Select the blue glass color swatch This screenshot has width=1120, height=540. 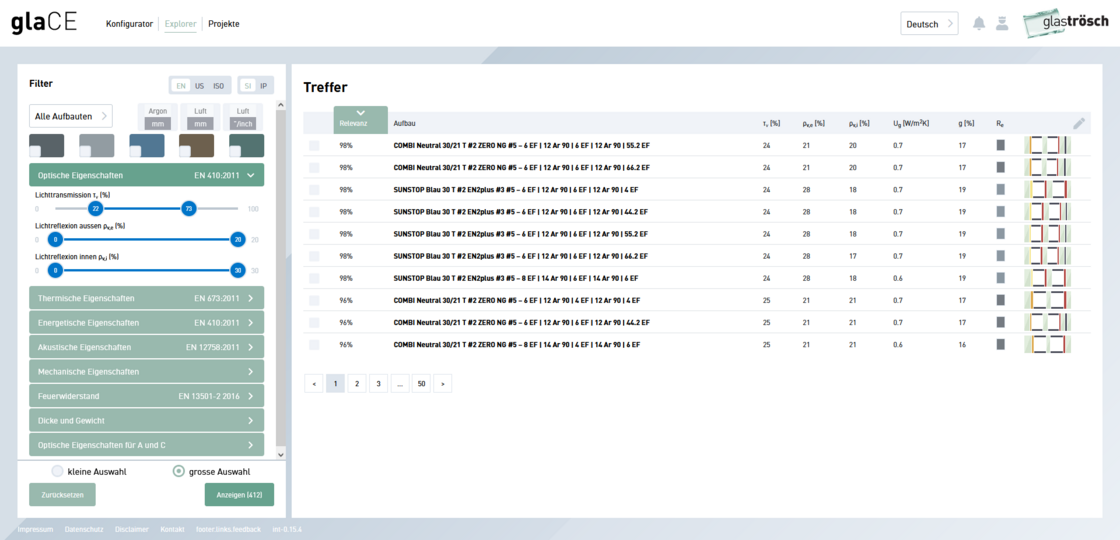146,146
